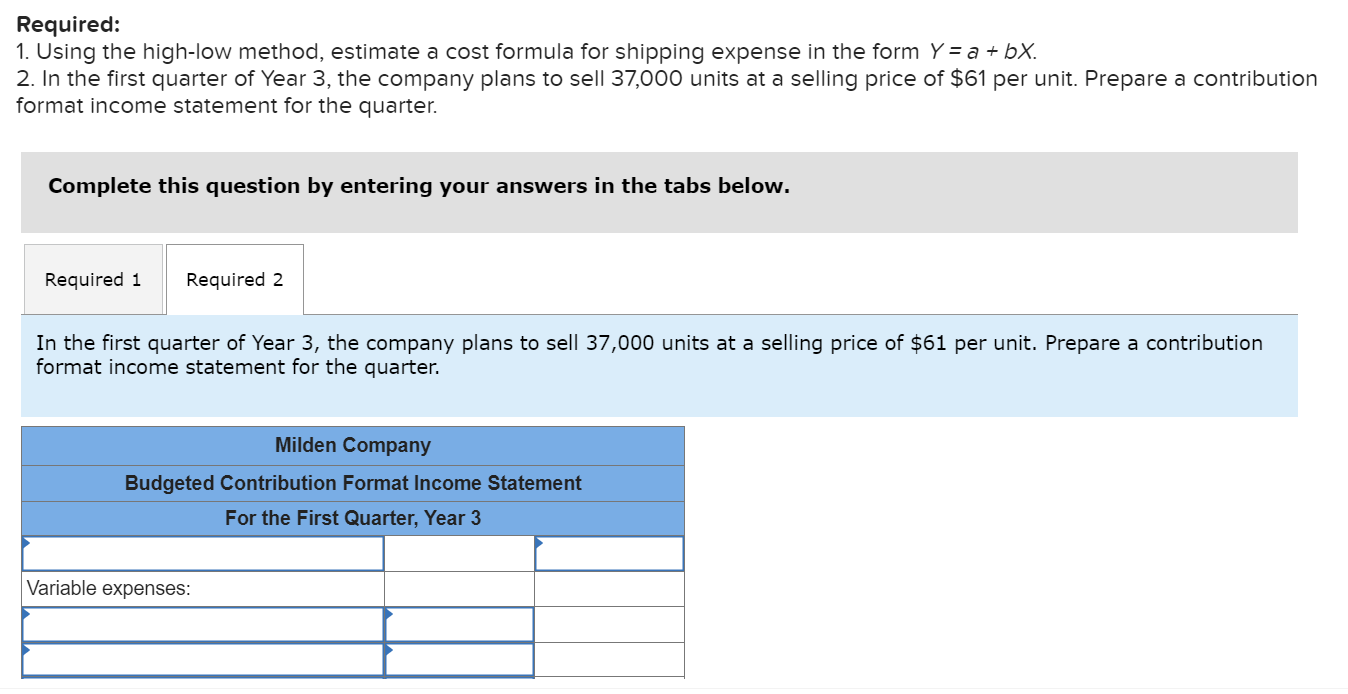Switch to the Required 2 tab
This screenshot has width=1348, height=694.
234,279
